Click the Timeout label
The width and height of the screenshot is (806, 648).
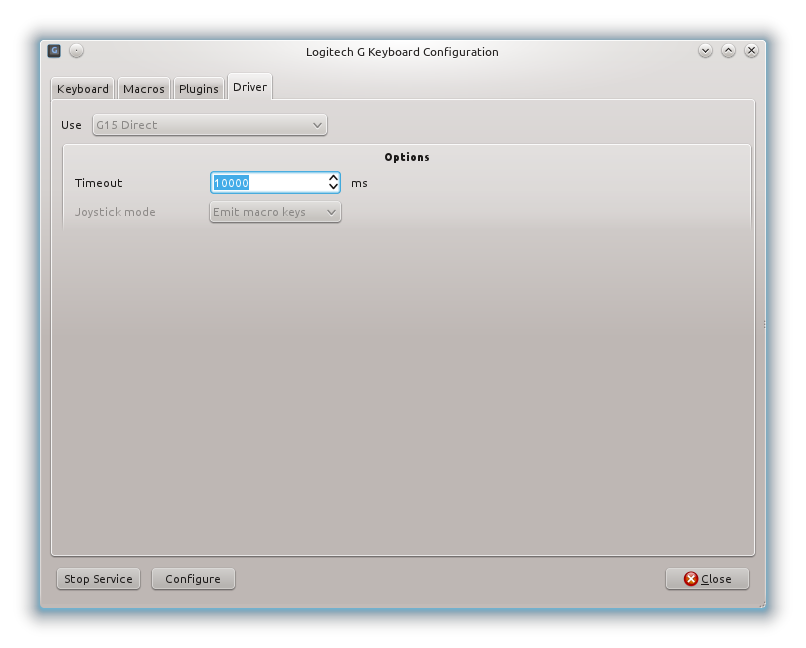(x=99, y=183)
